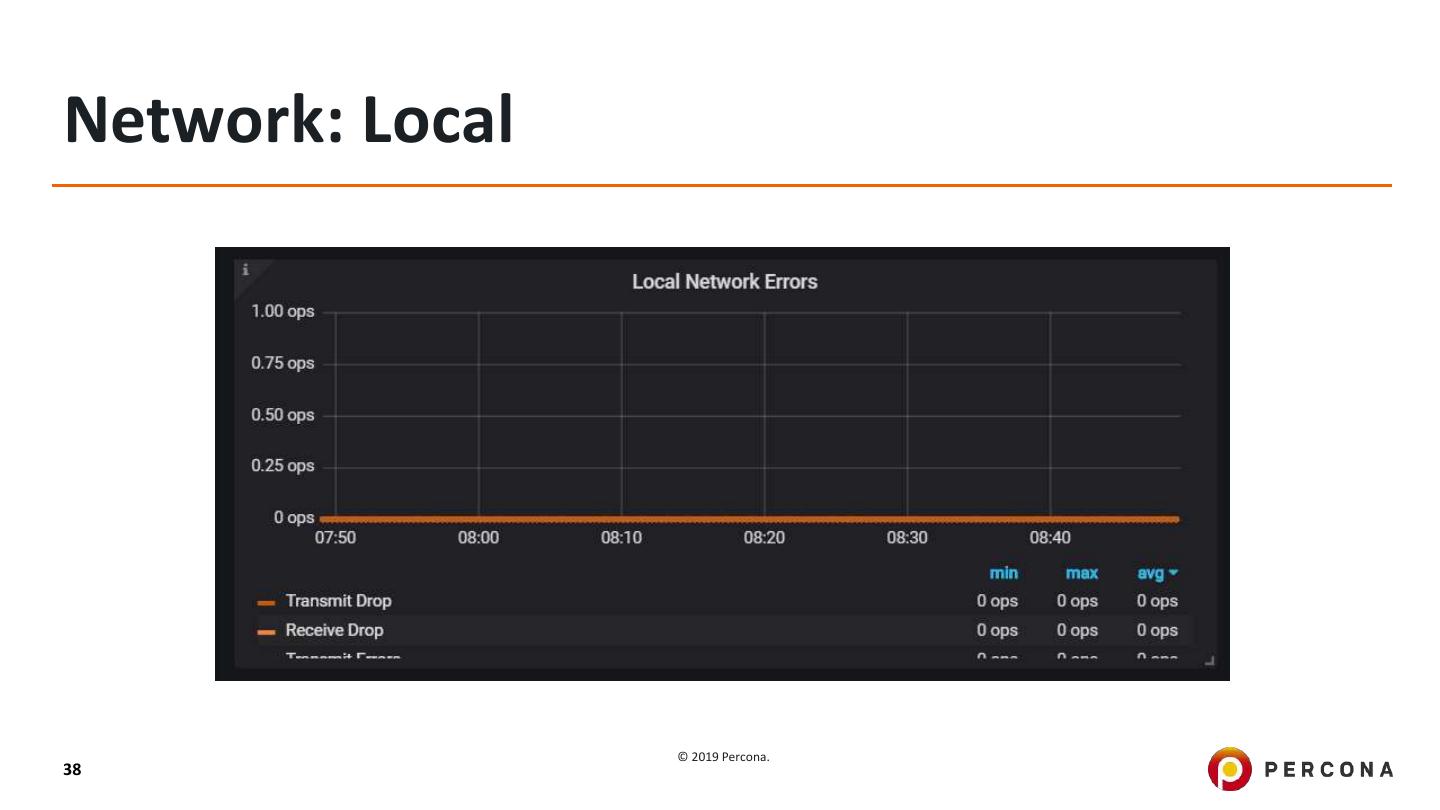This screenshot has height=810, width=1440.
Task: Click the PERCONA wordmark text
Action: point(1329,770)
